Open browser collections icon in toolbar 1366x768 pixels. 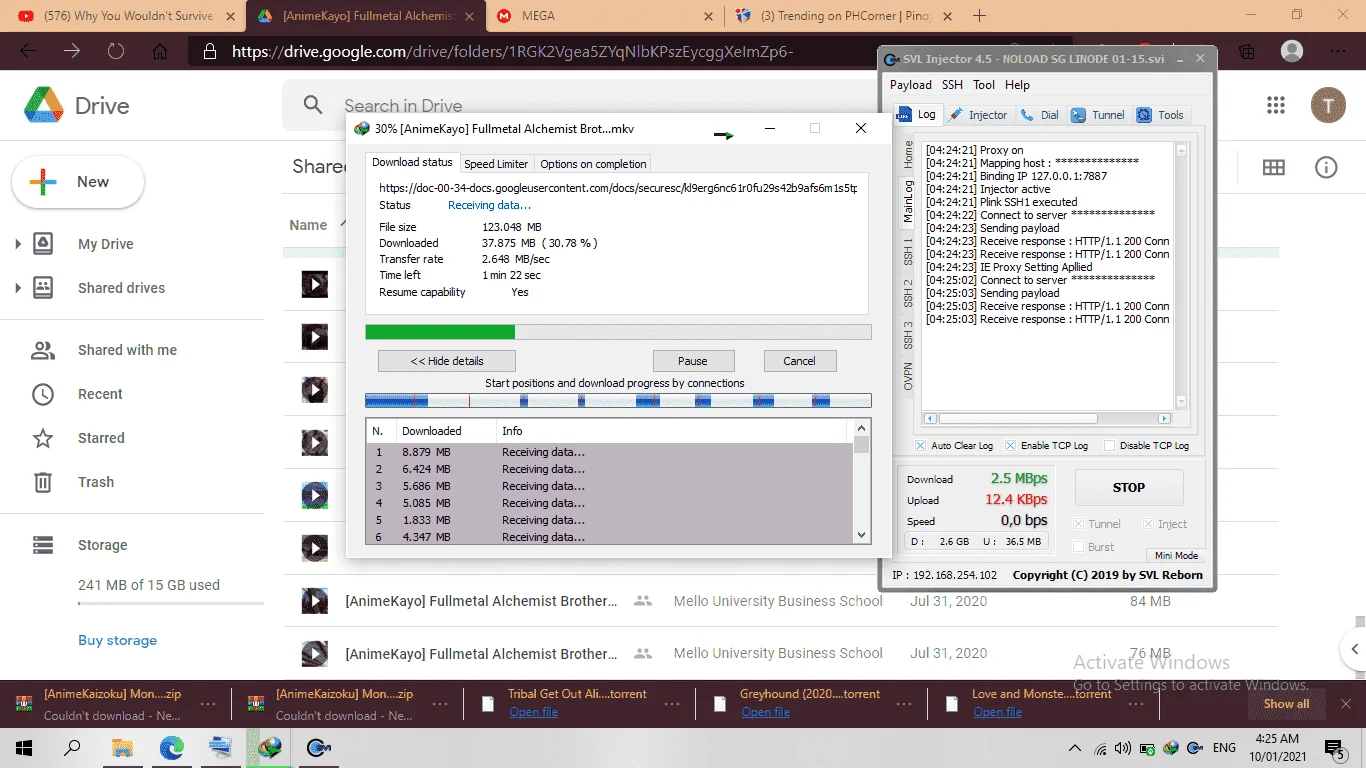pyautogui.click(x=1247, y=51)
